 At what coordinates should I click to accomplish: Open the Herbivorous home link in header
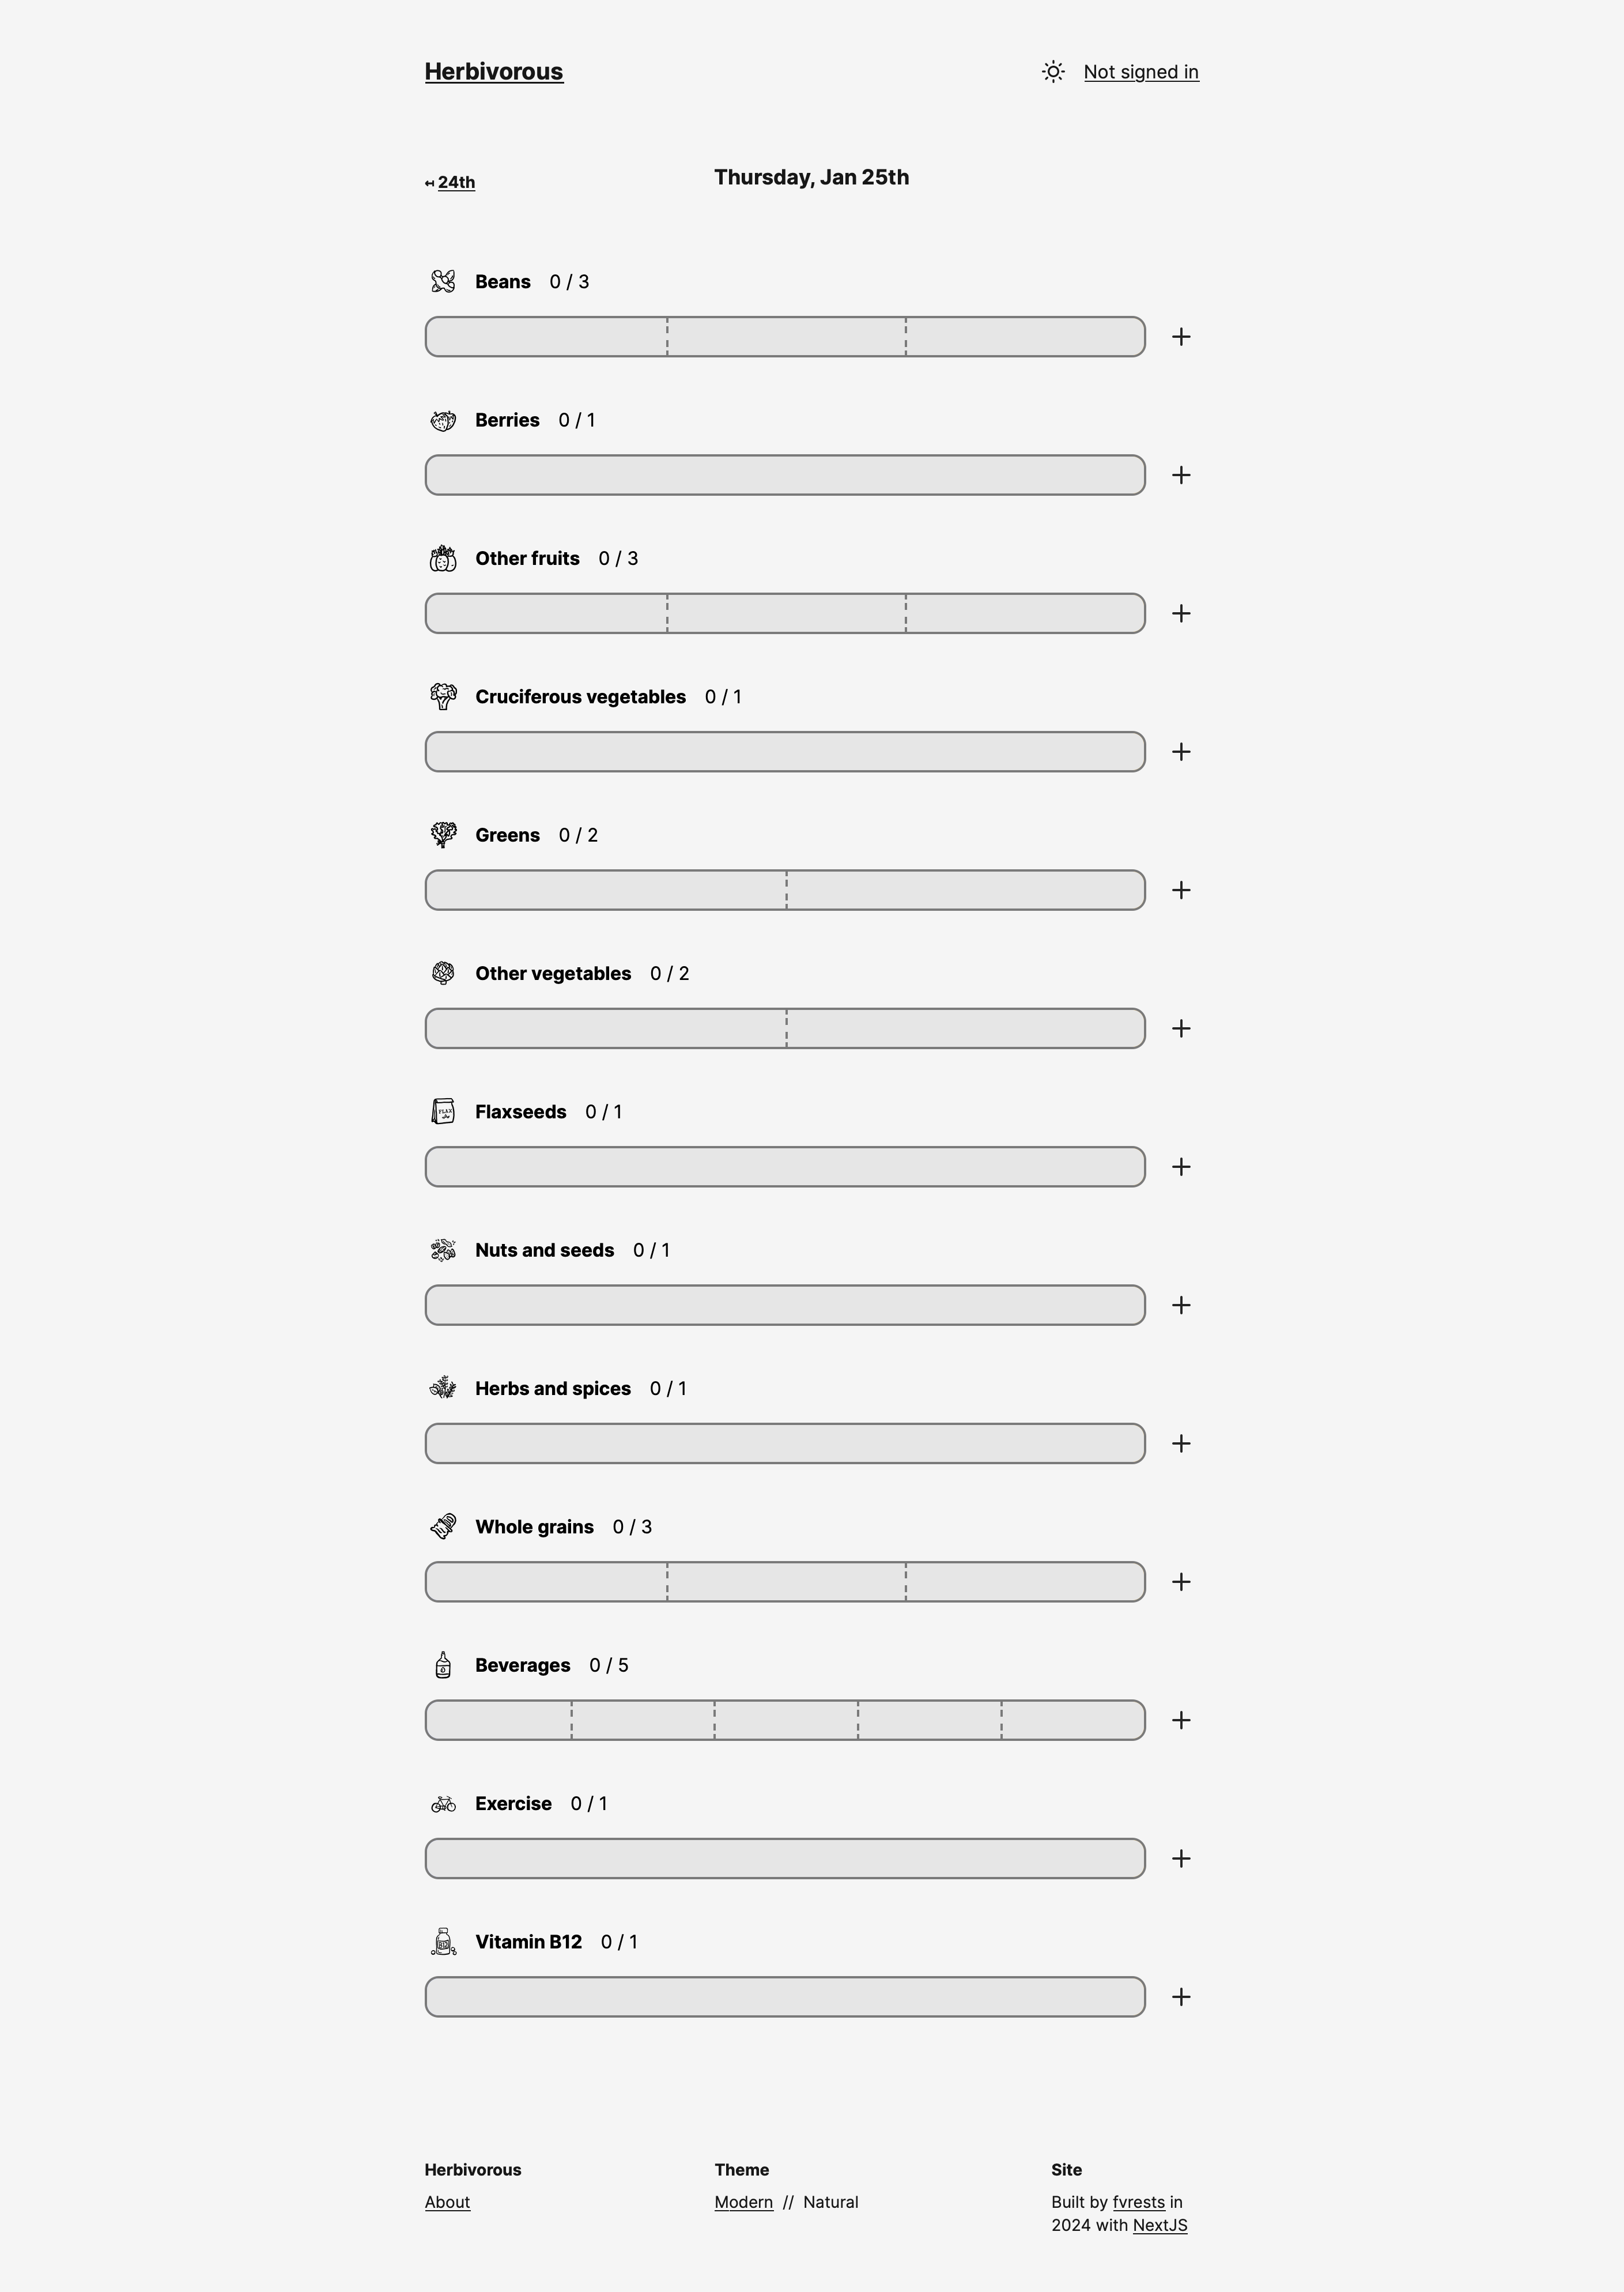[494, 72]
